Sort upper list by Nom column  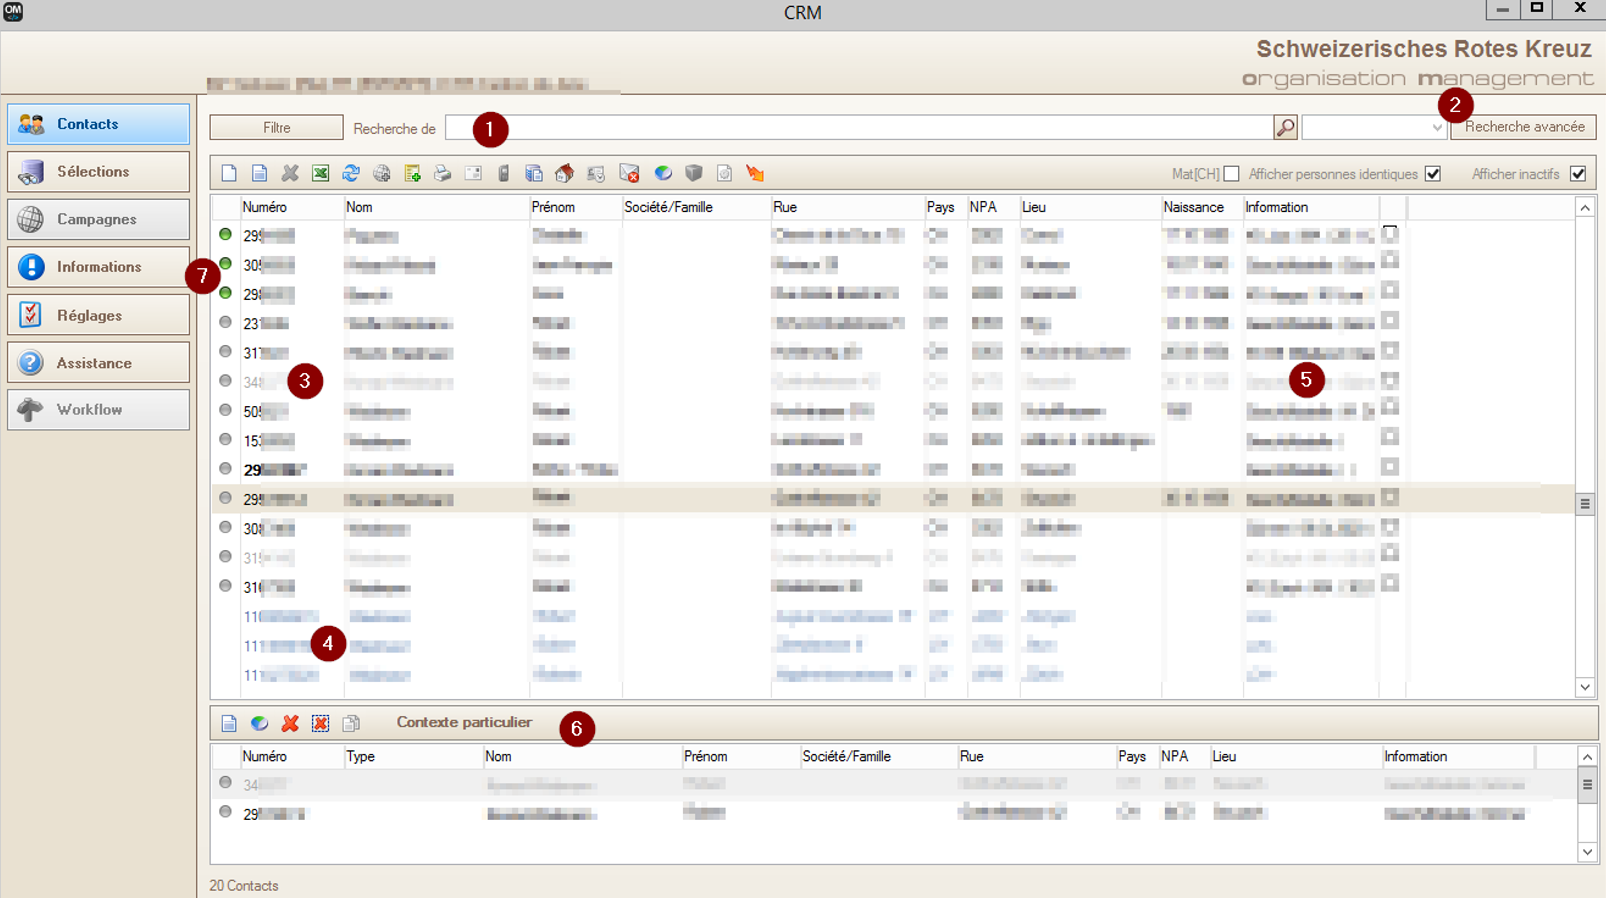click(436, 207)
